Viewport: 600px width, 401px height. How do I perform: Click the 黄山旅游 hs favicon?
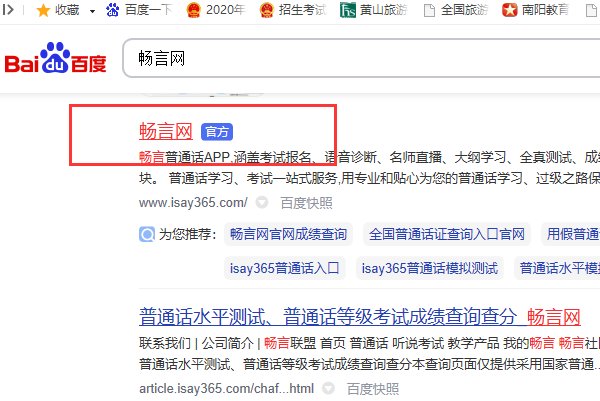point(347,10)
